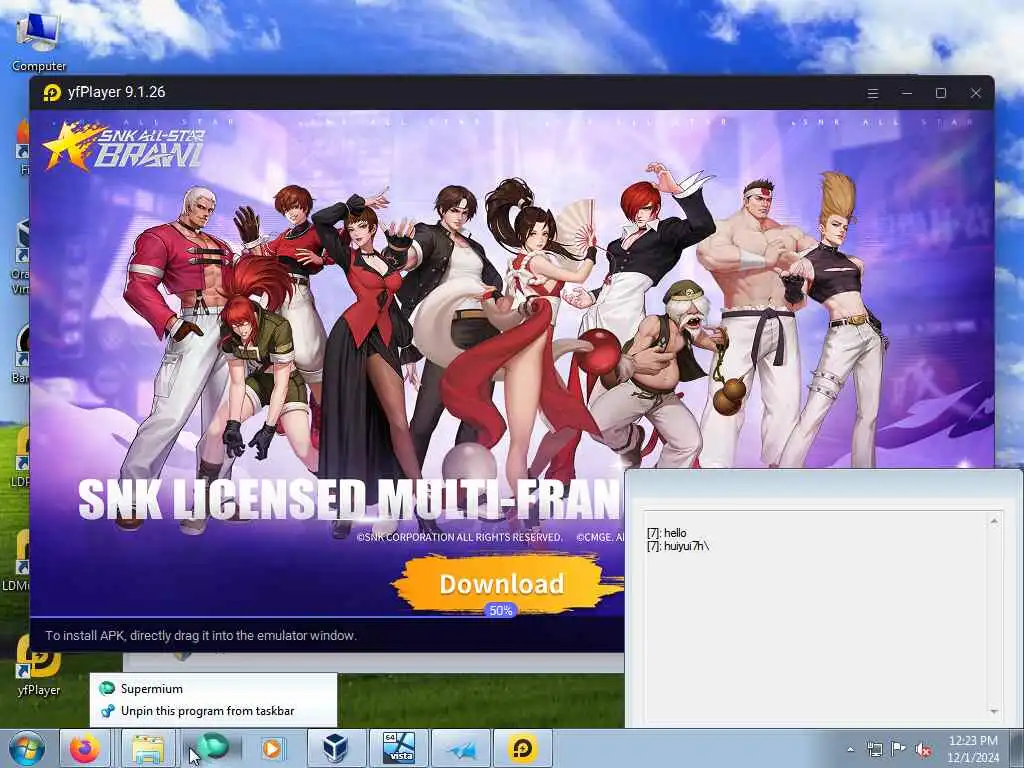Click scroll-up arrow in the chat panel

click(x=994, y=520)
